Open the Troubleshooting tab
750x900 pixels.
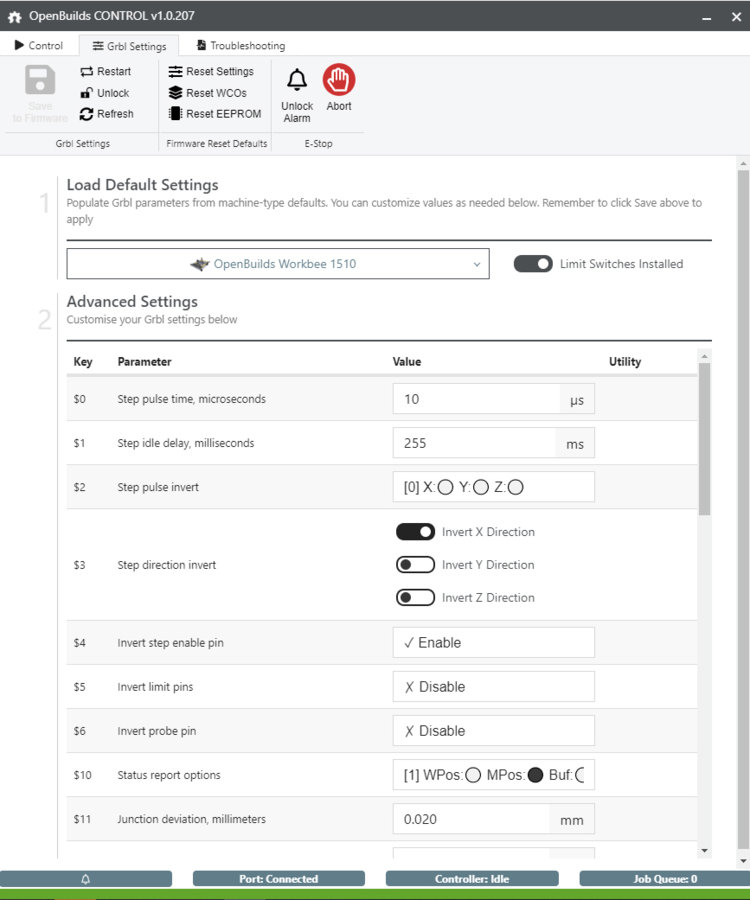point(240,45)
